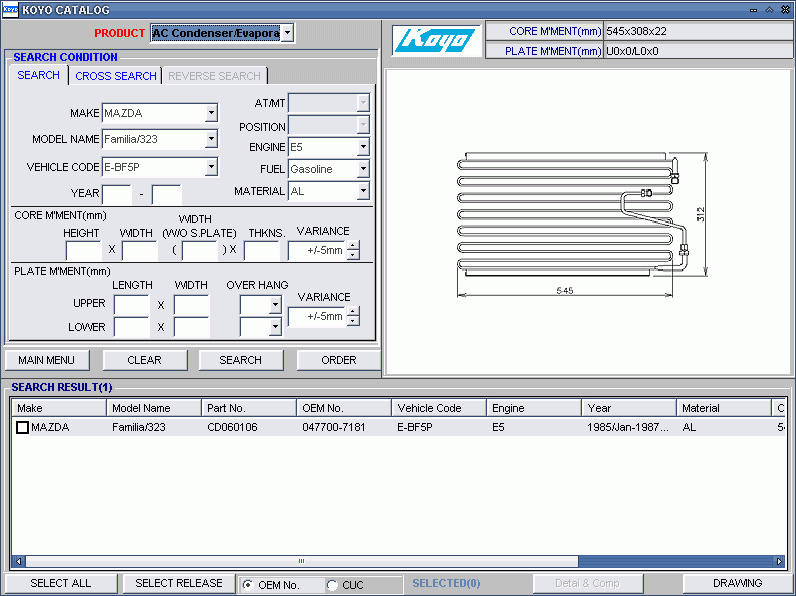Click the WIDTH (W/O S.PLATE) input field
Image resolution: width=796 pixels, height=596 pixels.
point(200,250)
